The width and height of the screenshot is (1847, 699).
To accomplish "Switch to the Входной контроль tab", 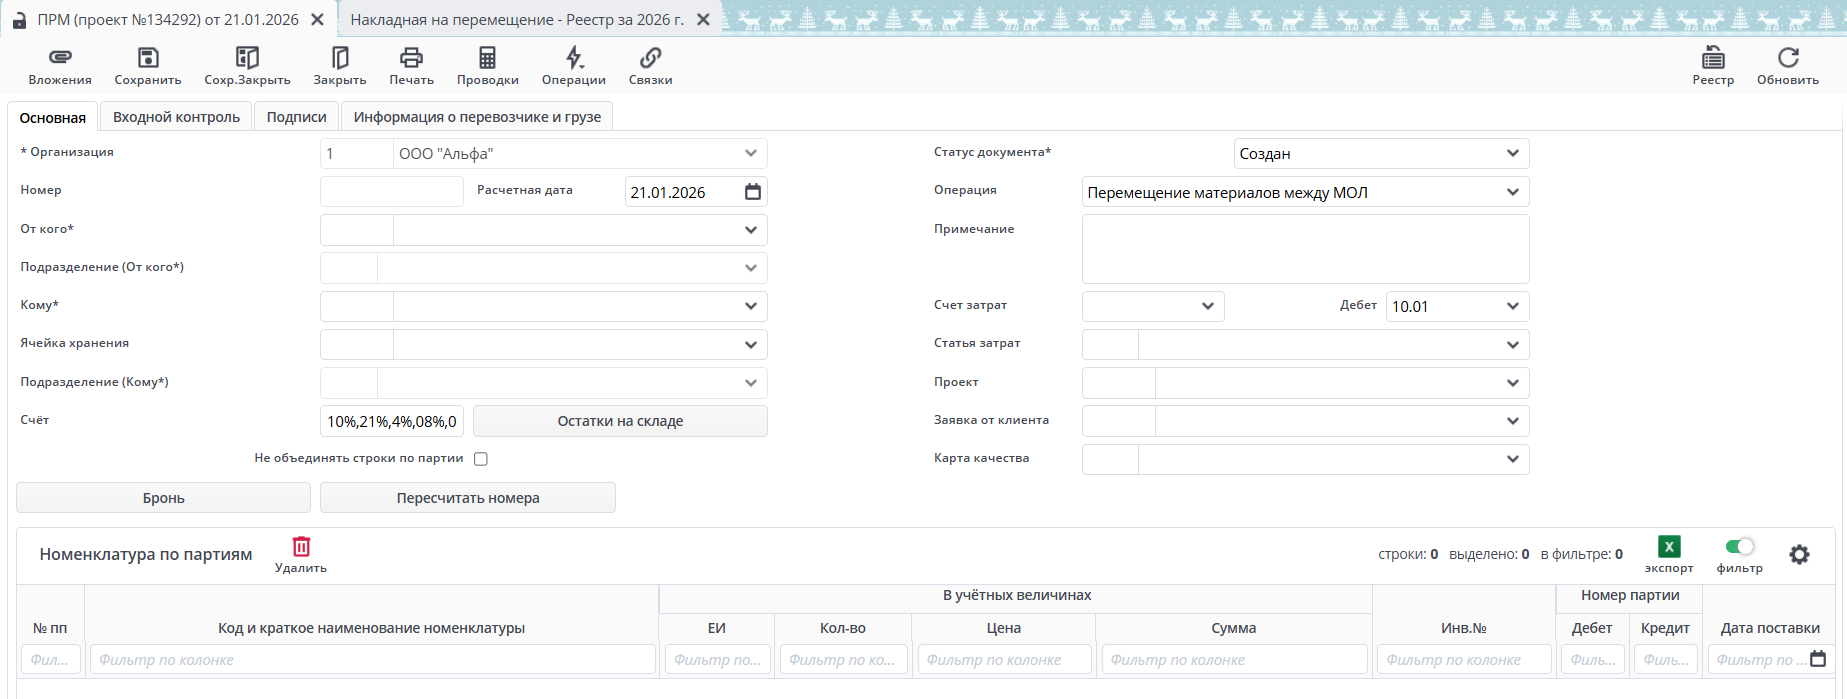I will click(x=176, y=117).
